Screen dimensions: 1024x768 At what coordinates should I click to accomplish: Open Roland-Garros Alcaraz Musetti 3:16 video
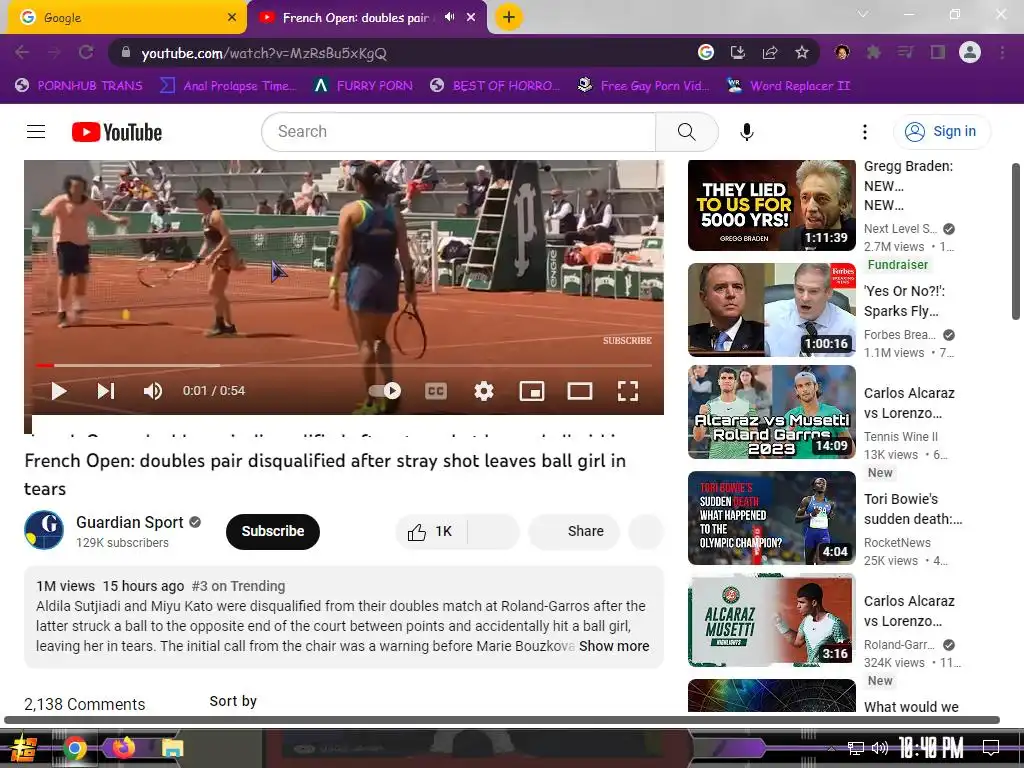click(x=771, y=620)
